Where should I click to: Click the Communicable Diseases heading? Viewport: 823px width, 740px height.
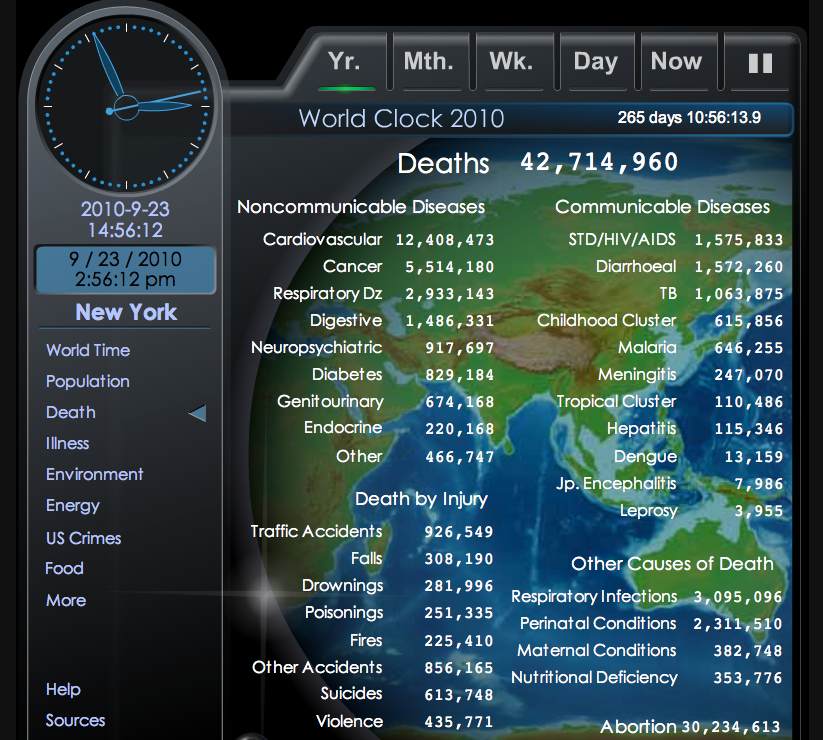click(662, 207)
